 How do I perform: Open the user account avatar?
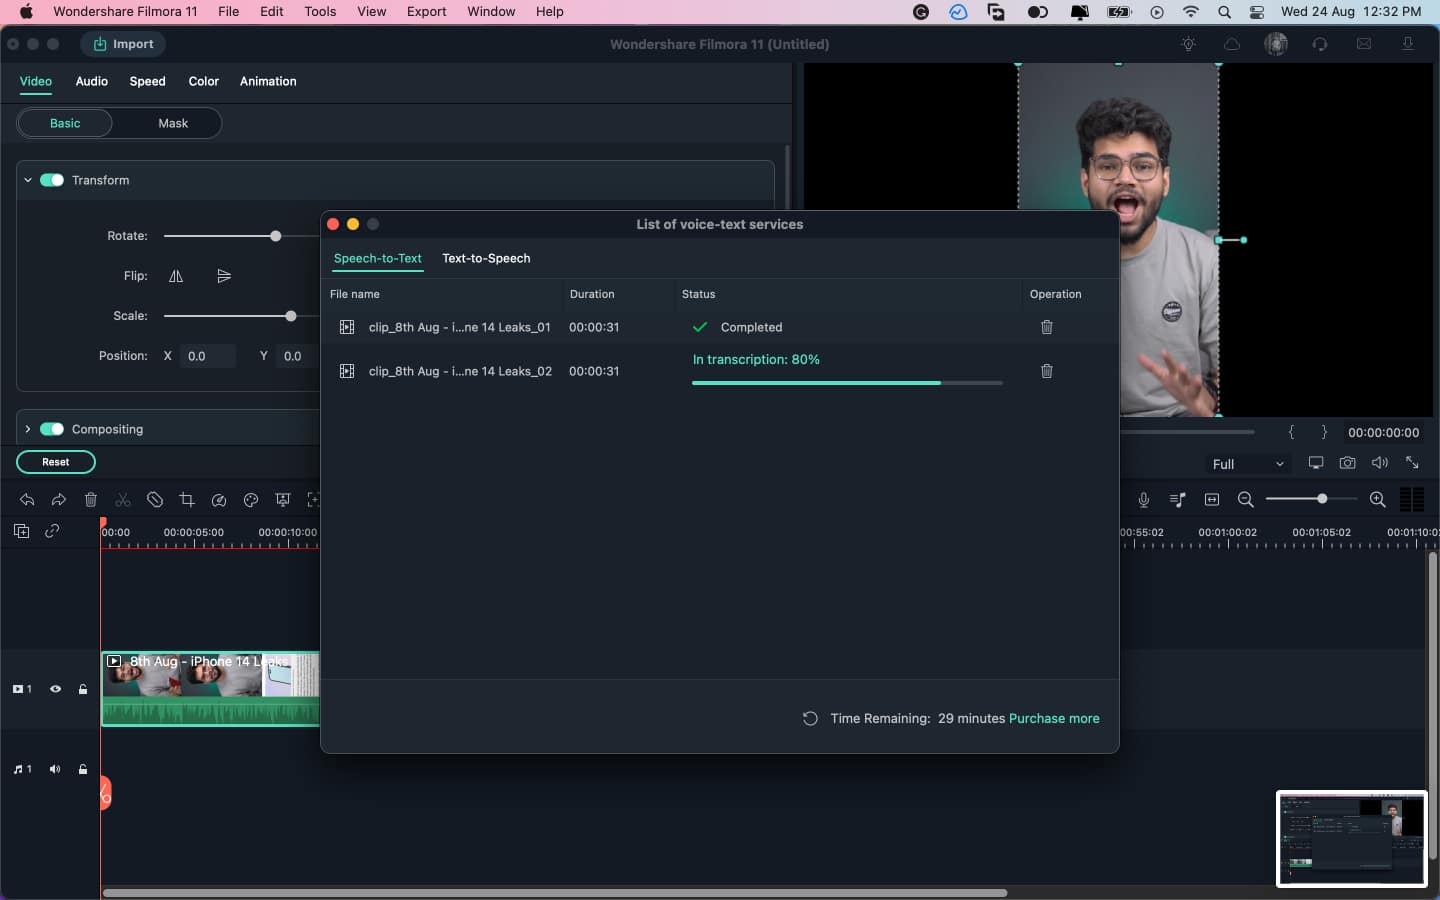point(1276,44)
